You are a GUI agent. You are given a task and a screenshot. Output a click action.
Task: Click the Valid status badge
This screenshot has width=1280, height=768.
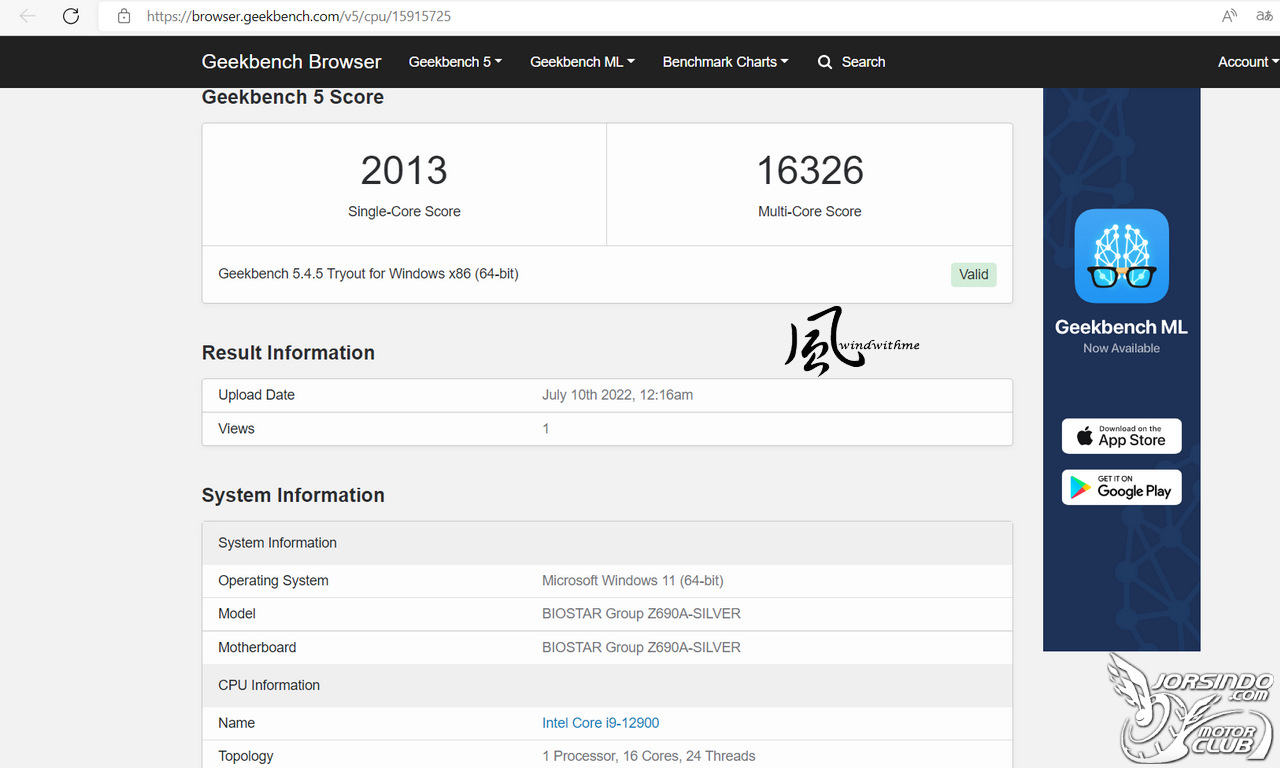point(973,274)
